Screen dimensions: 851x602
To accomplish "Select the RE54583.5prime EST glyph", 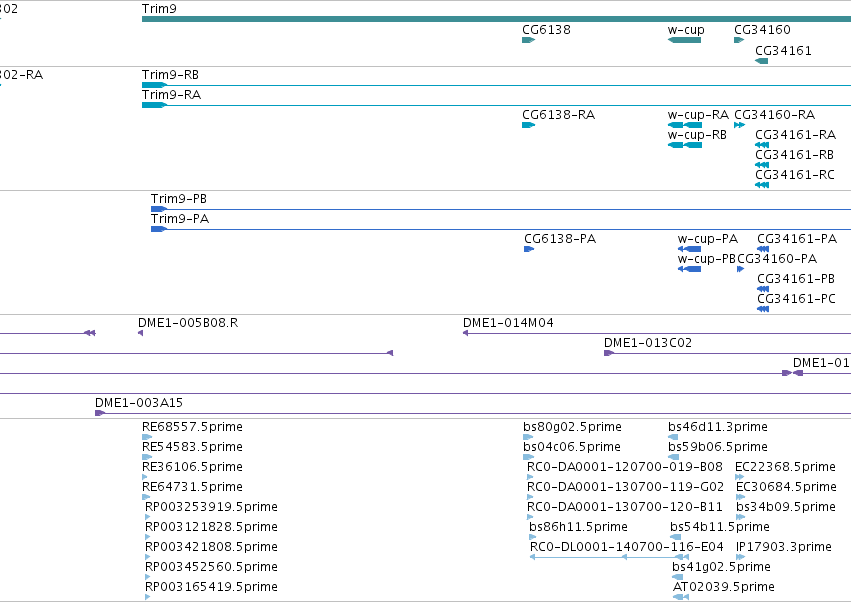I will pyautogui.click(x=147, y=457).
